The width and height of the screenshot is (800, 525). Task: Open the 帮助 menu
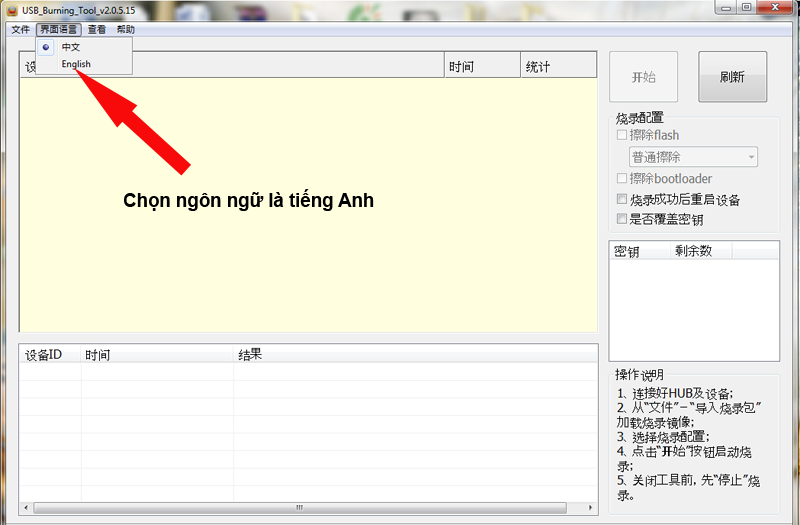point(125,30)
